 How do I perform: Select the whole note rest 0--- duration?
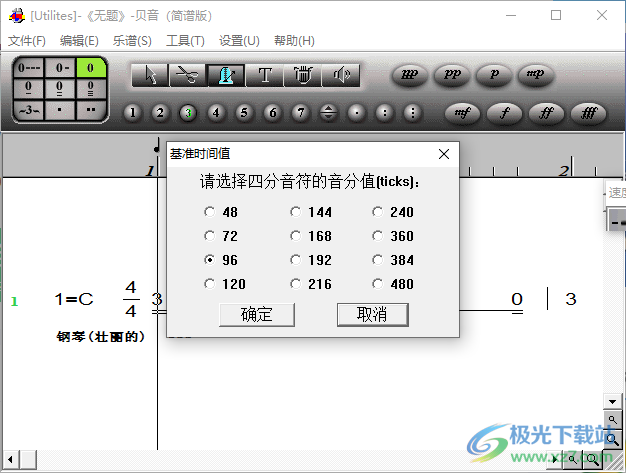tap(29, 67)
